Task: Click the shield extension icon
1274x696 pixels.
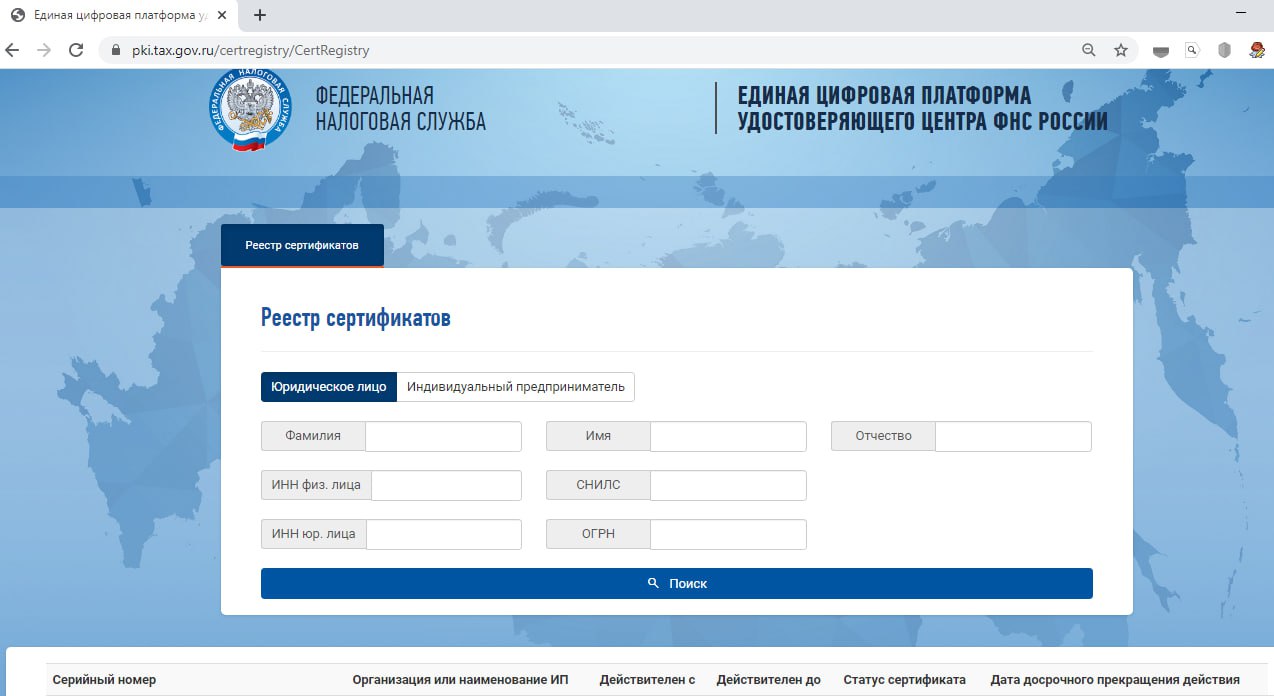Action: point(1224,50)
